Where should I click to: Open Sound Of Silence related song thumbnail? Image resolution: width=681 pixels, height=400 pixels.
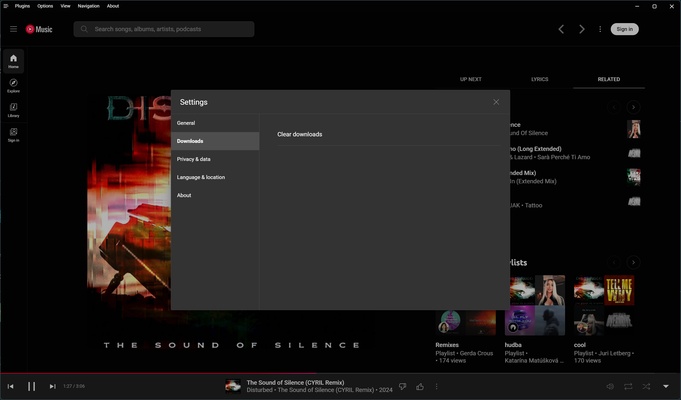(x=634, y=129)
